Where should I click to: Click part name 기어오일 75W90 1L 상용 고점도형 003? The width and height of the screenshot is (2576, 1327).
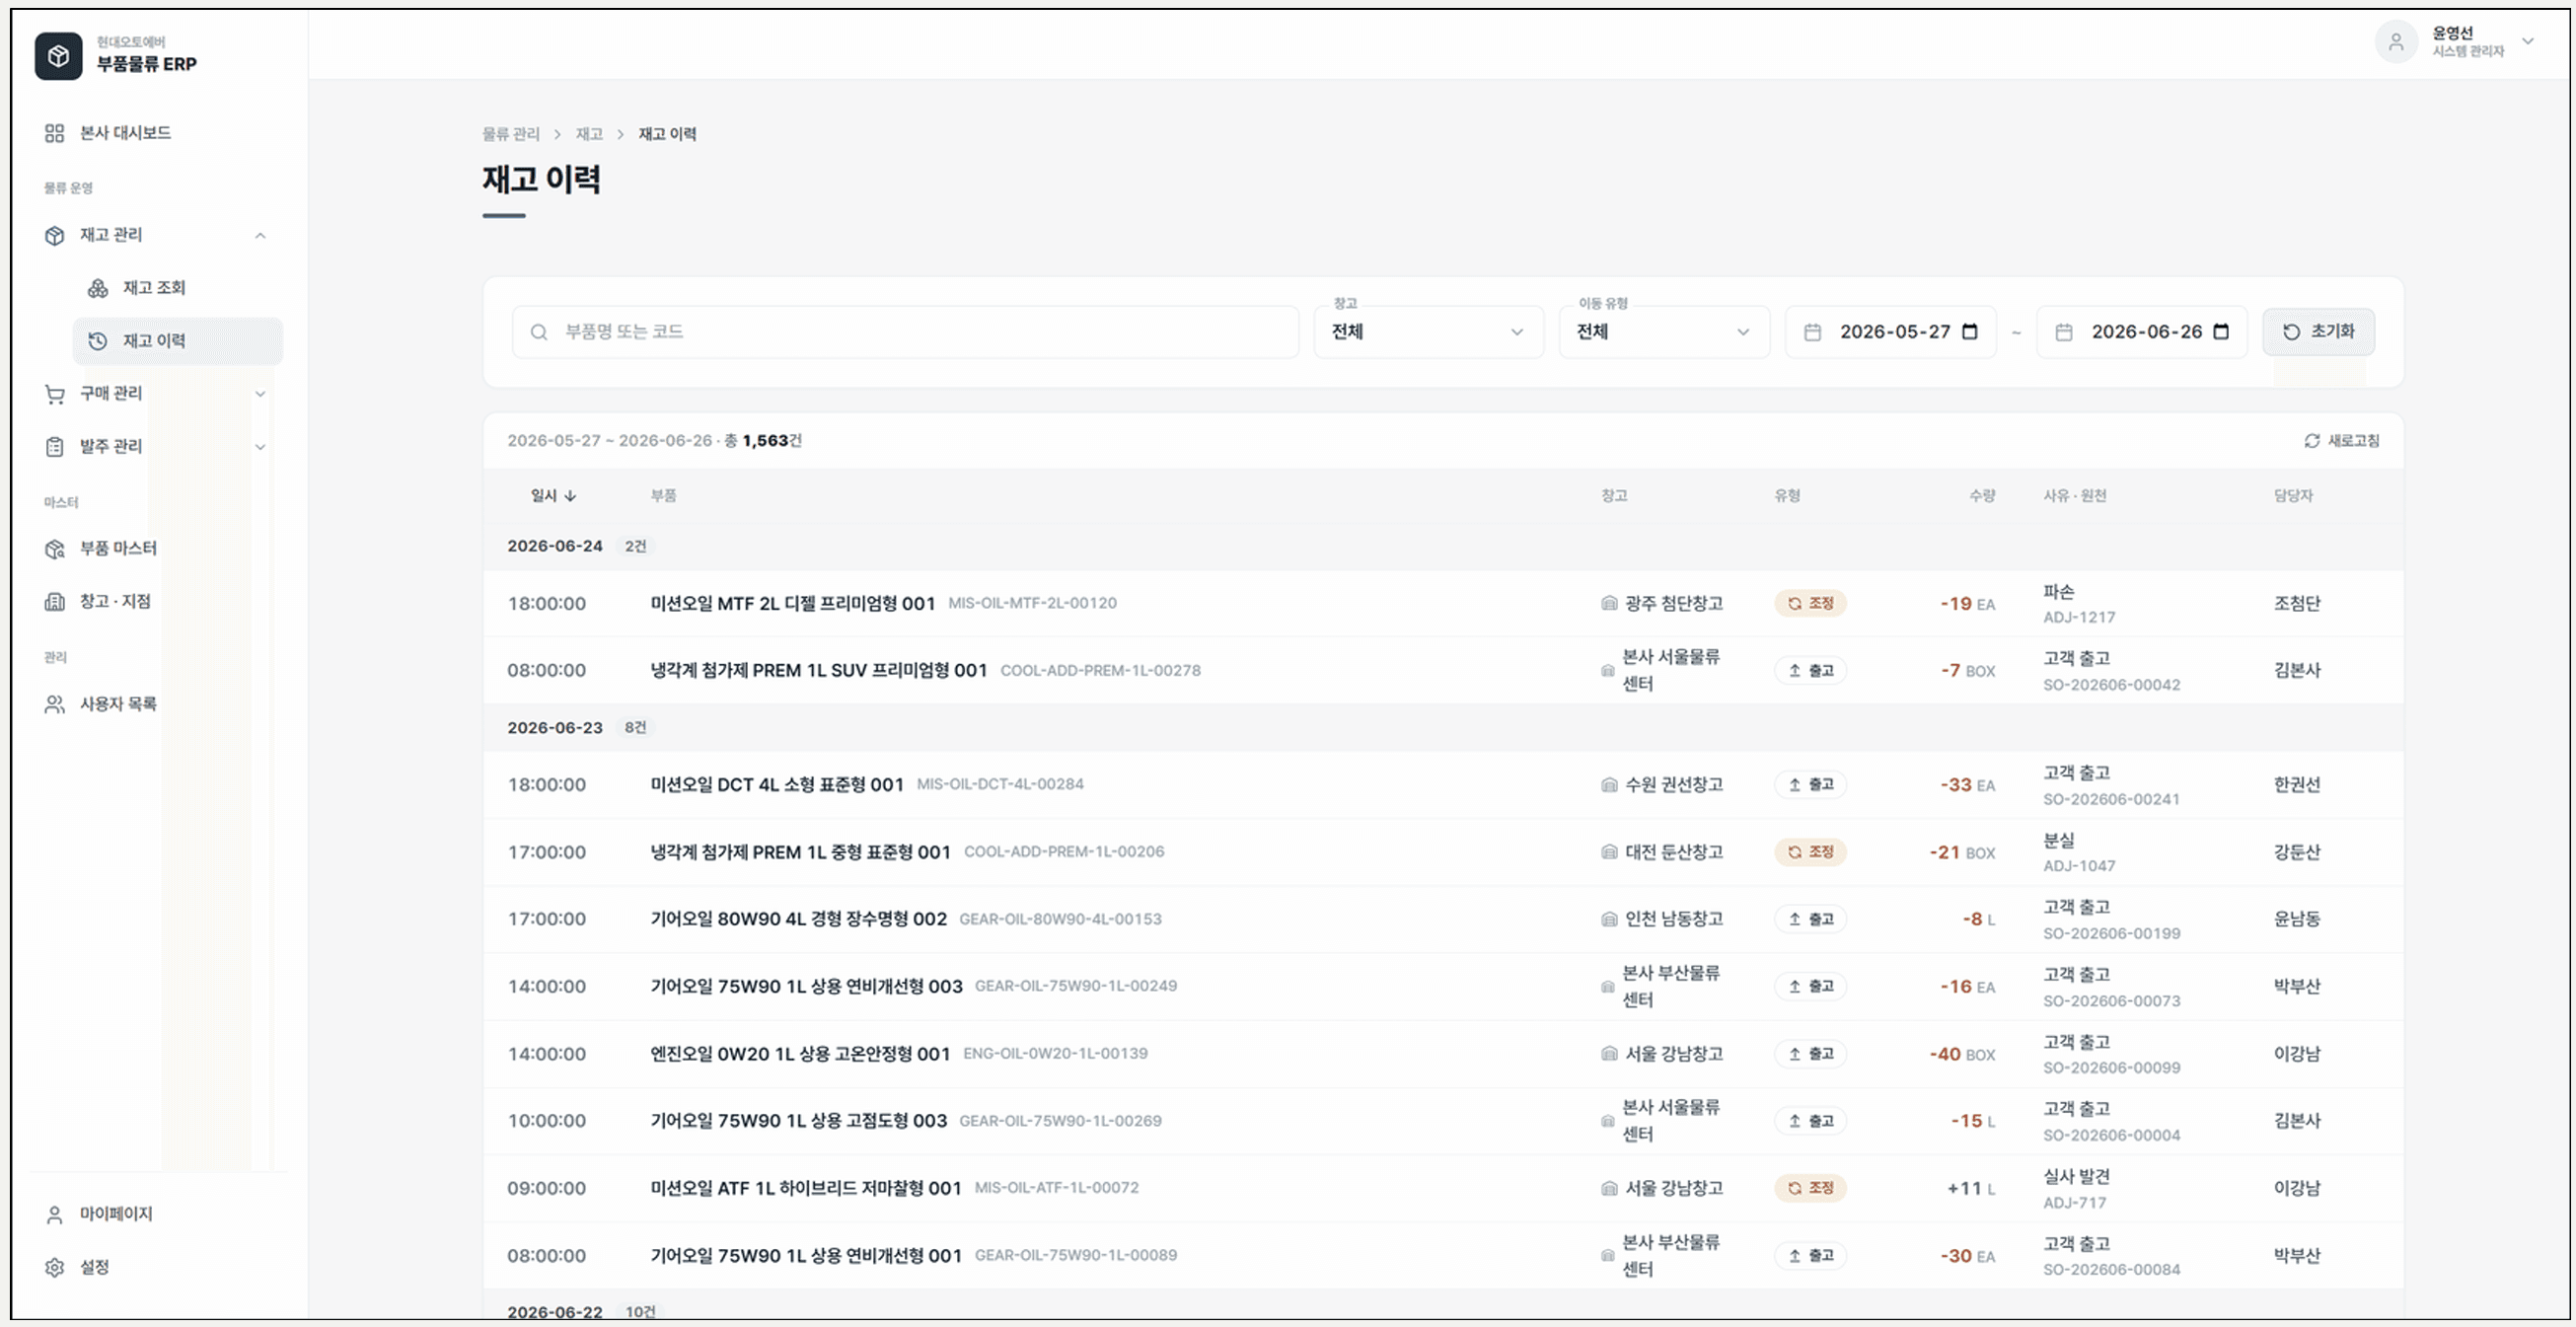[798, 1122]
